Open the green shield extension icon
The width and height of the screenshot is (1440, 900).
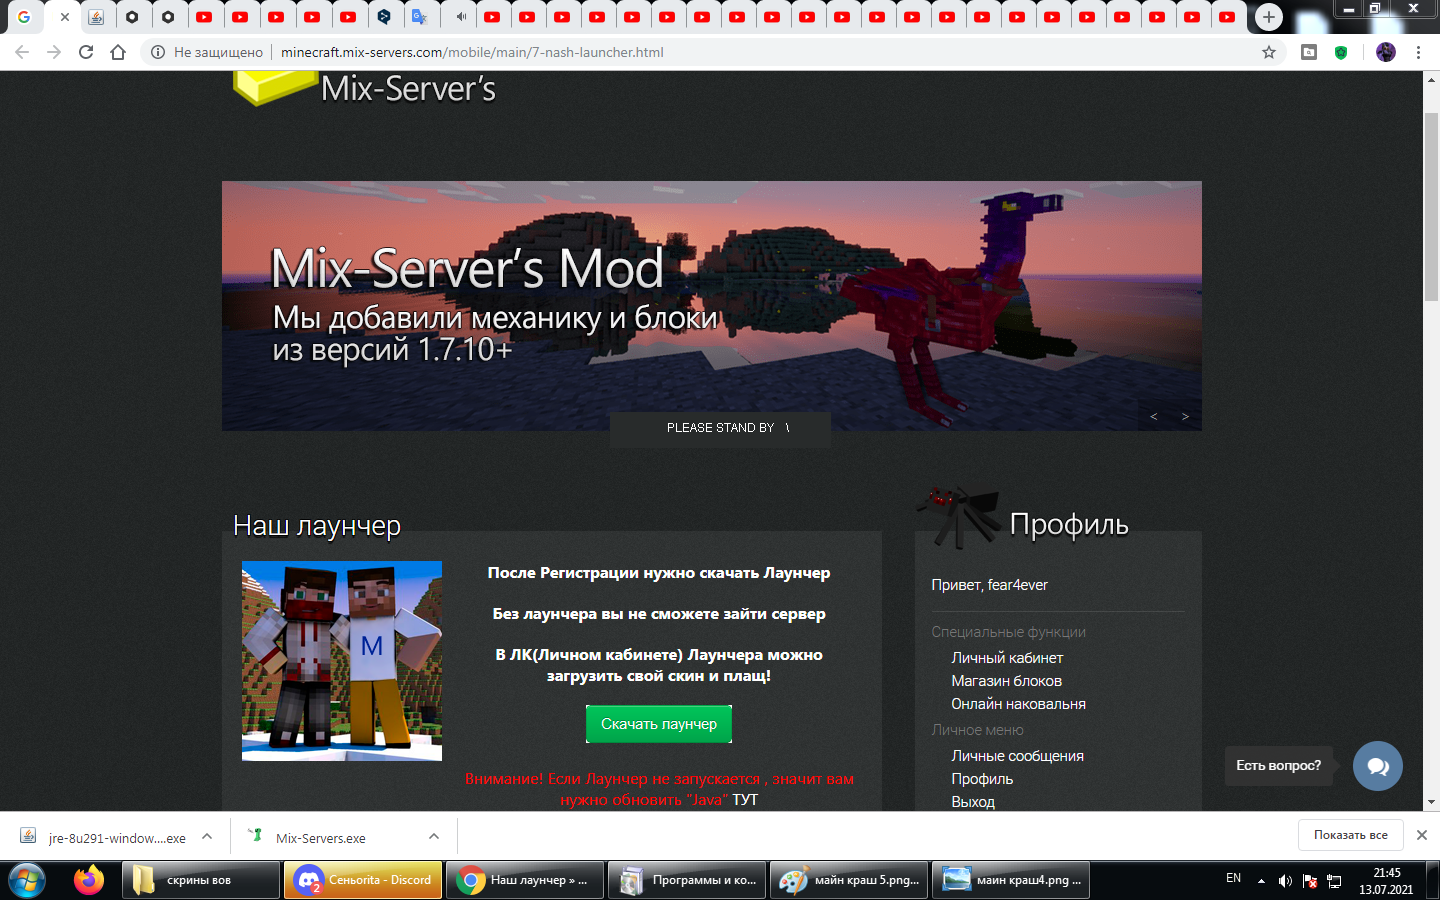pos(1341,52)
